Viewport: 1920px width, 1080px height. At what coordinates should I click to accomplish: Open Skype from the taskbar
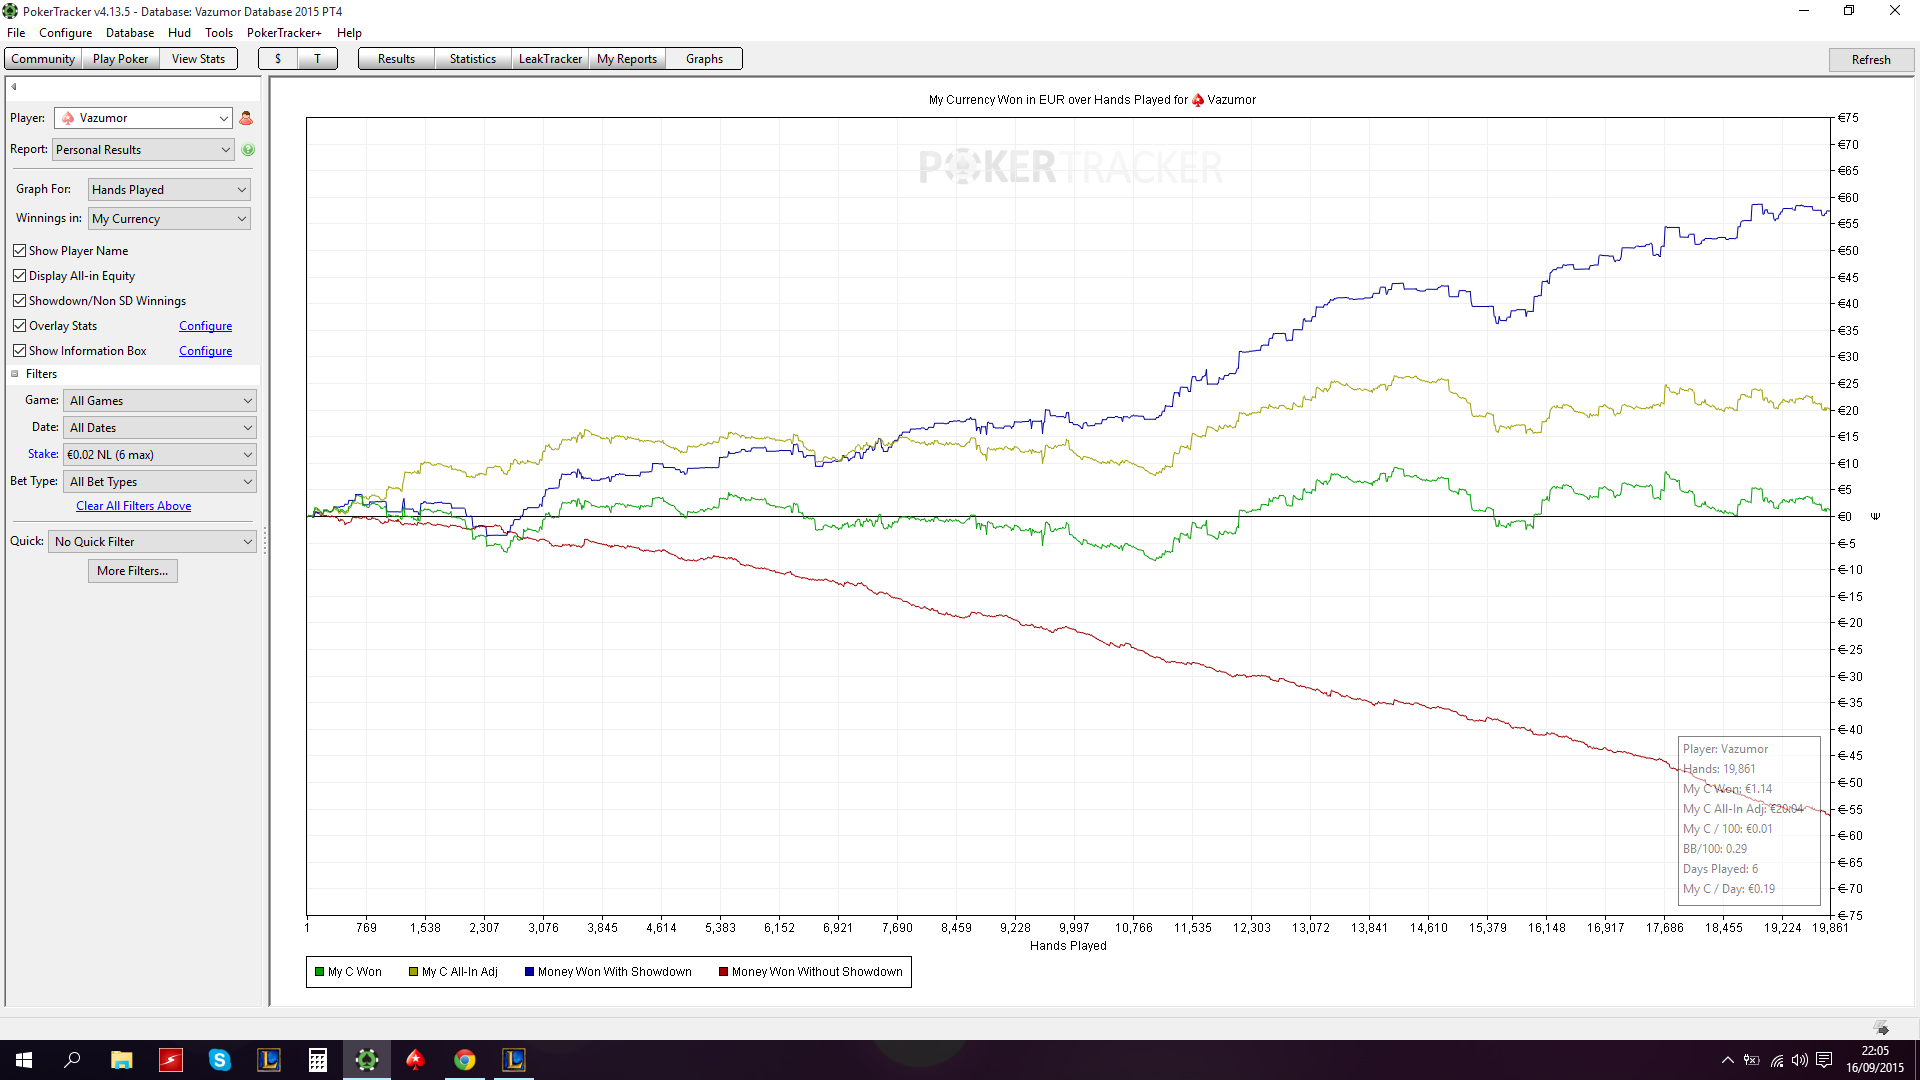pyautogui.click(x=220, y=1060)
